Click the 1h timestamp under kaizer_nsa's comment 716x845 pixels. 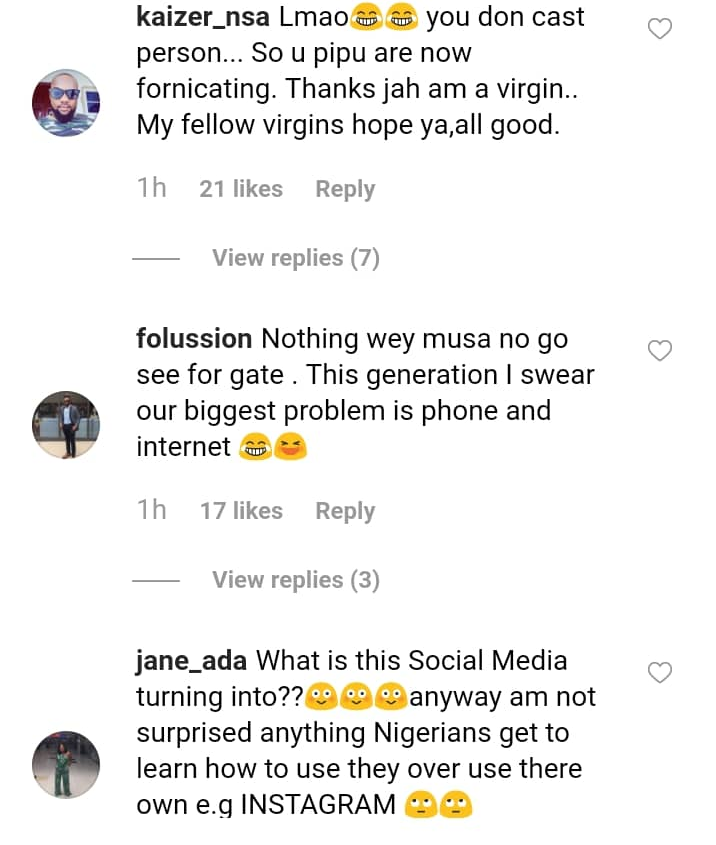point(152,189)
